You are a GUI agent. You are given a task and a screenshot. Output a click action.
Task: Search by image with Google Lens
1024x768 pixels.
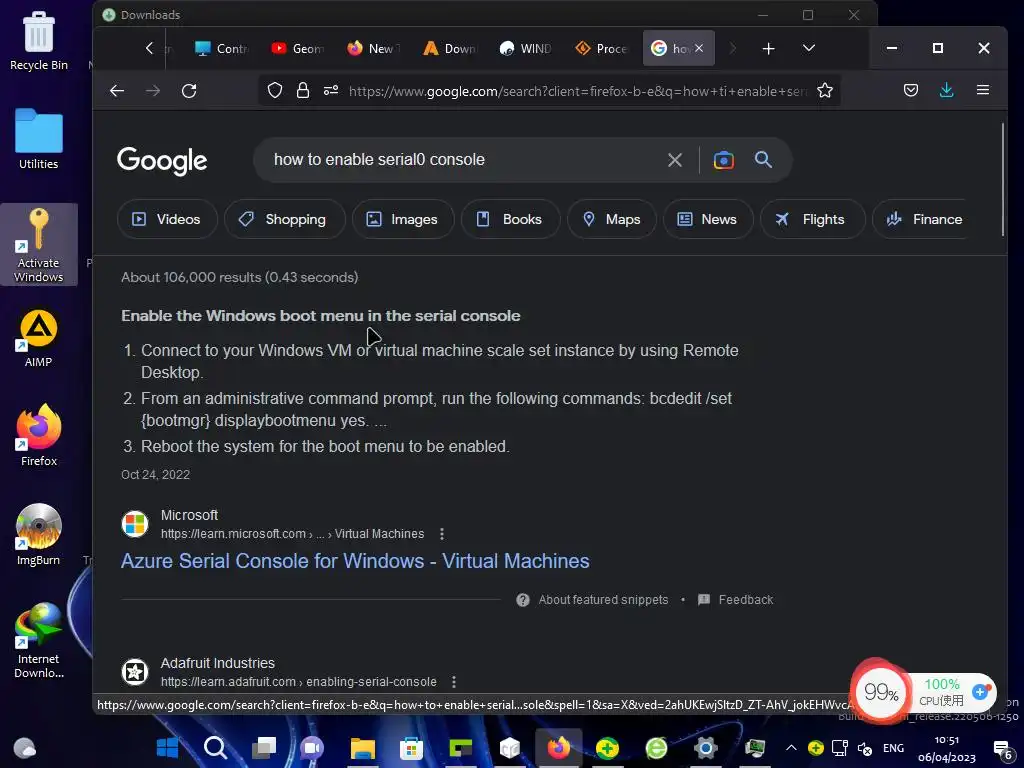pyautogui.click(x=724, y=160)
